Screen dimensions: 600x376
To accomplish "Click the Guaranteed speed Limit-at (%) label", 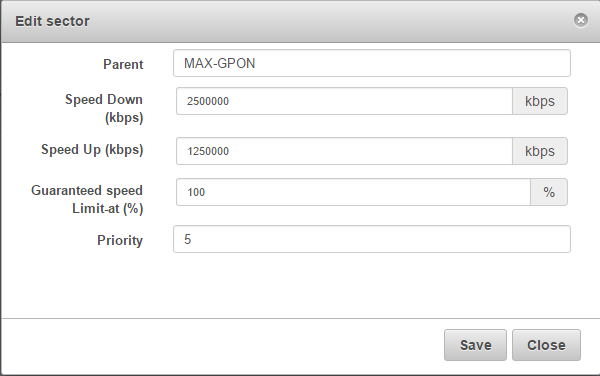I will pos(87,199).
